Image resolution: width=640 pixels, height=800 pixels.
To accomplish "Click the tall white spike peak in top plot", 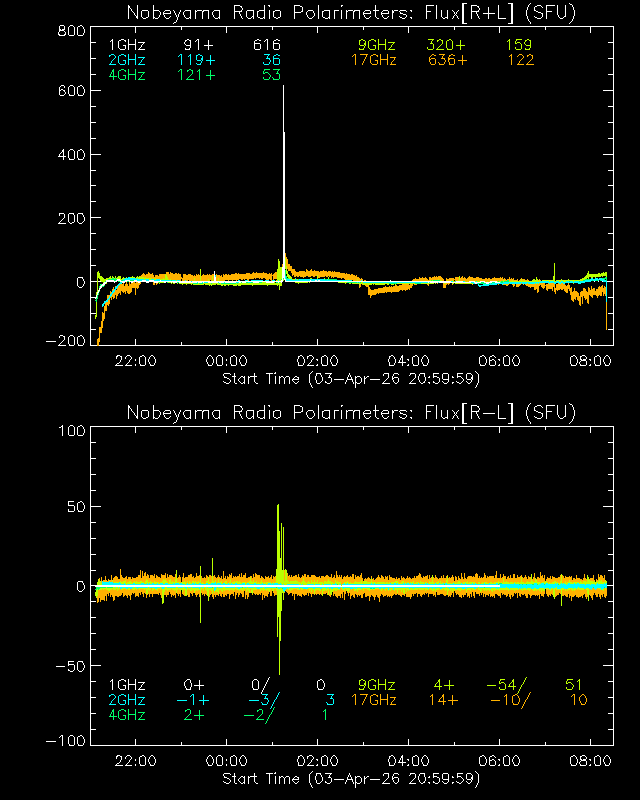I will 284,90.
